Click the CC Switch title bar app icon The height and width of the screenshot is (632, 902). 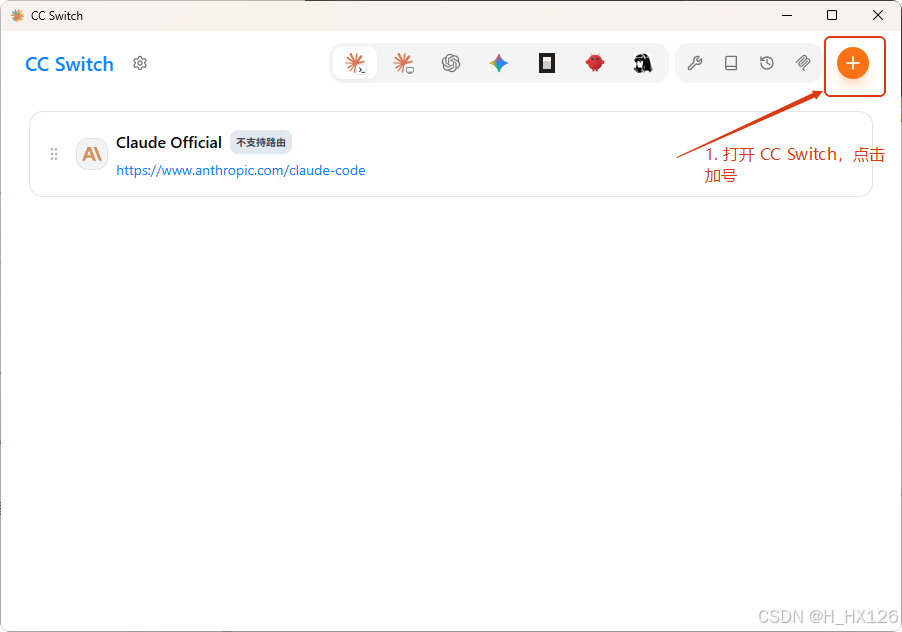pyautogui.click(x=17, y=16)
